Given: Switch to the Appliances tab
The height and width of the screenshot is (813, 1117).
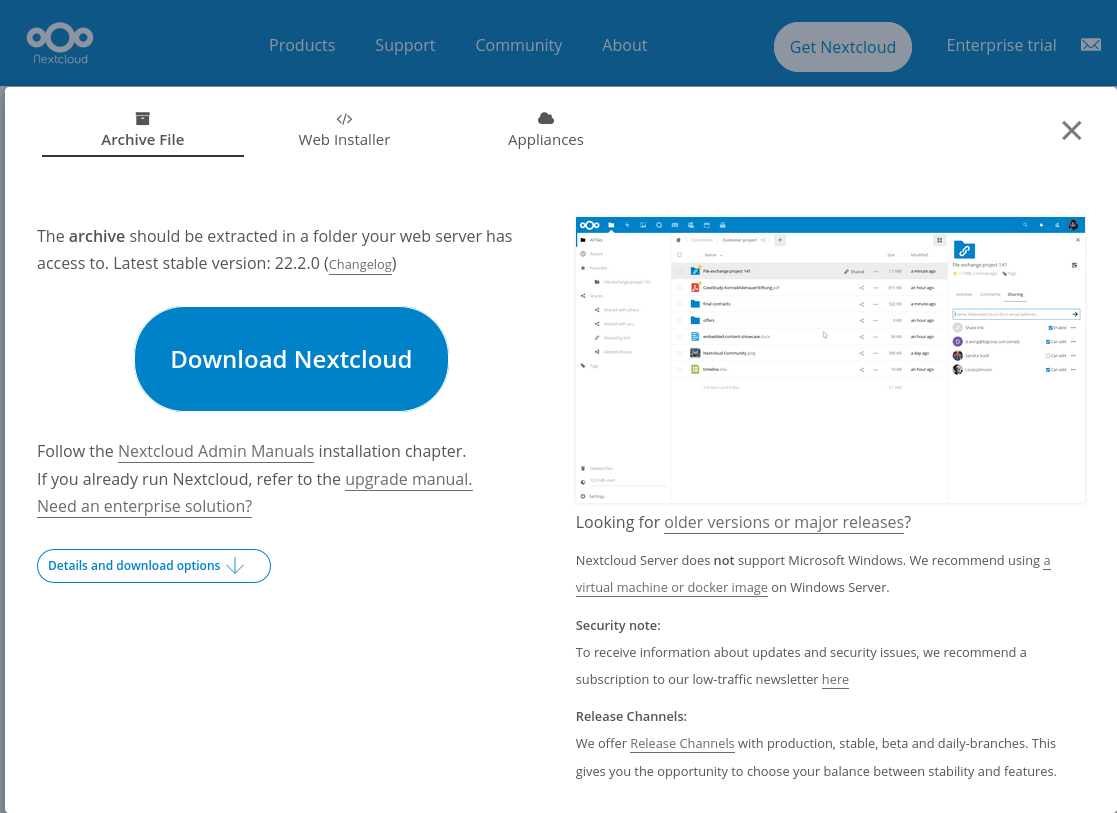Looking at the screenshot, I should point(546,130).
